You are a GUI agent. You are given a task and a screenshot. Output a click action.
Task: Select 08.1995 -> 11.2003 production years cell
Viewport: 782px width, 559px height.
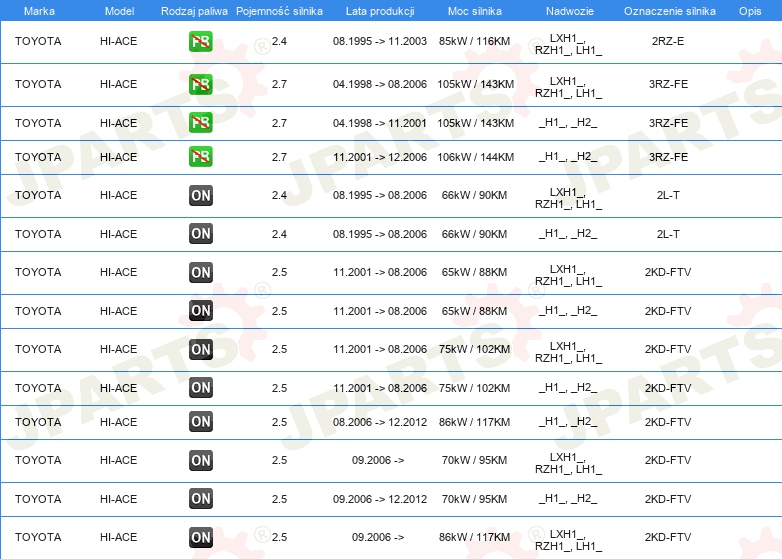point(380,41)
